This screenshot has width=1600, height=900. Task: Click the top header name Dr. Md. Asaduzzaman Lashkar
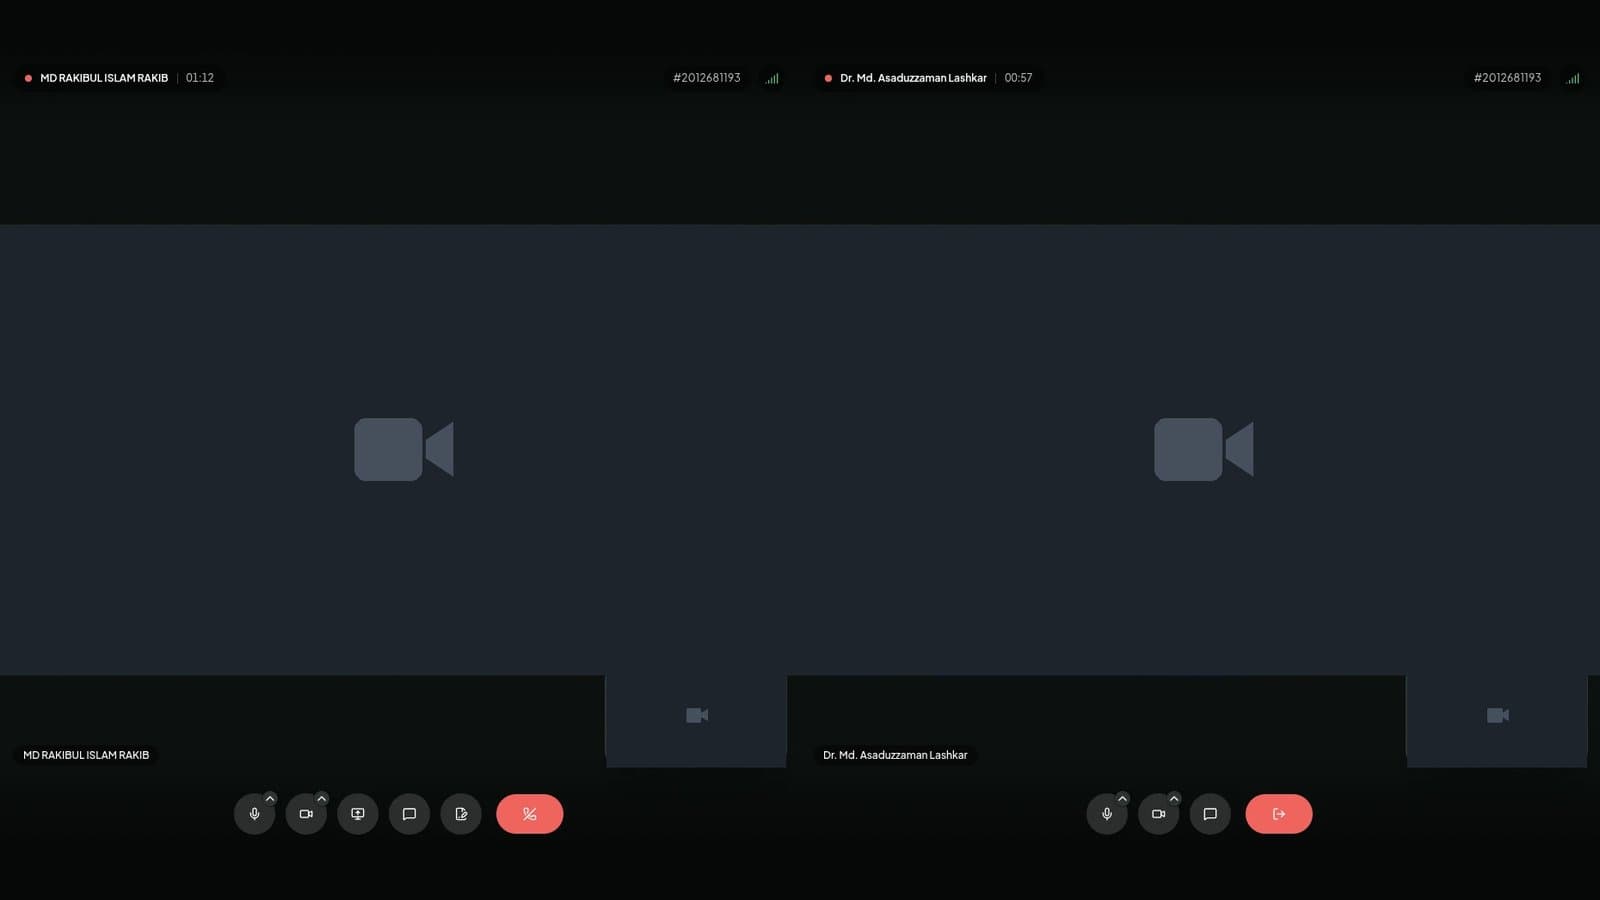coord(913,78)
